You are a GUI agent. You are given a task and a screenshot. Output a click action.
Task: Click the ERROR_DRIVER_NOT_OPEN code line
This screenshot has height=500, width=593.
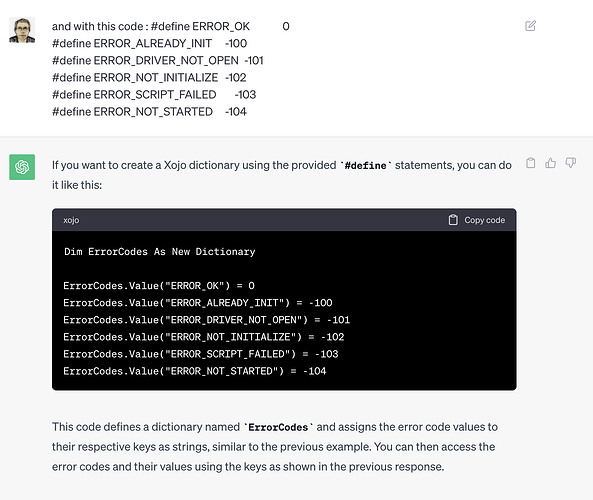[206, 320]
